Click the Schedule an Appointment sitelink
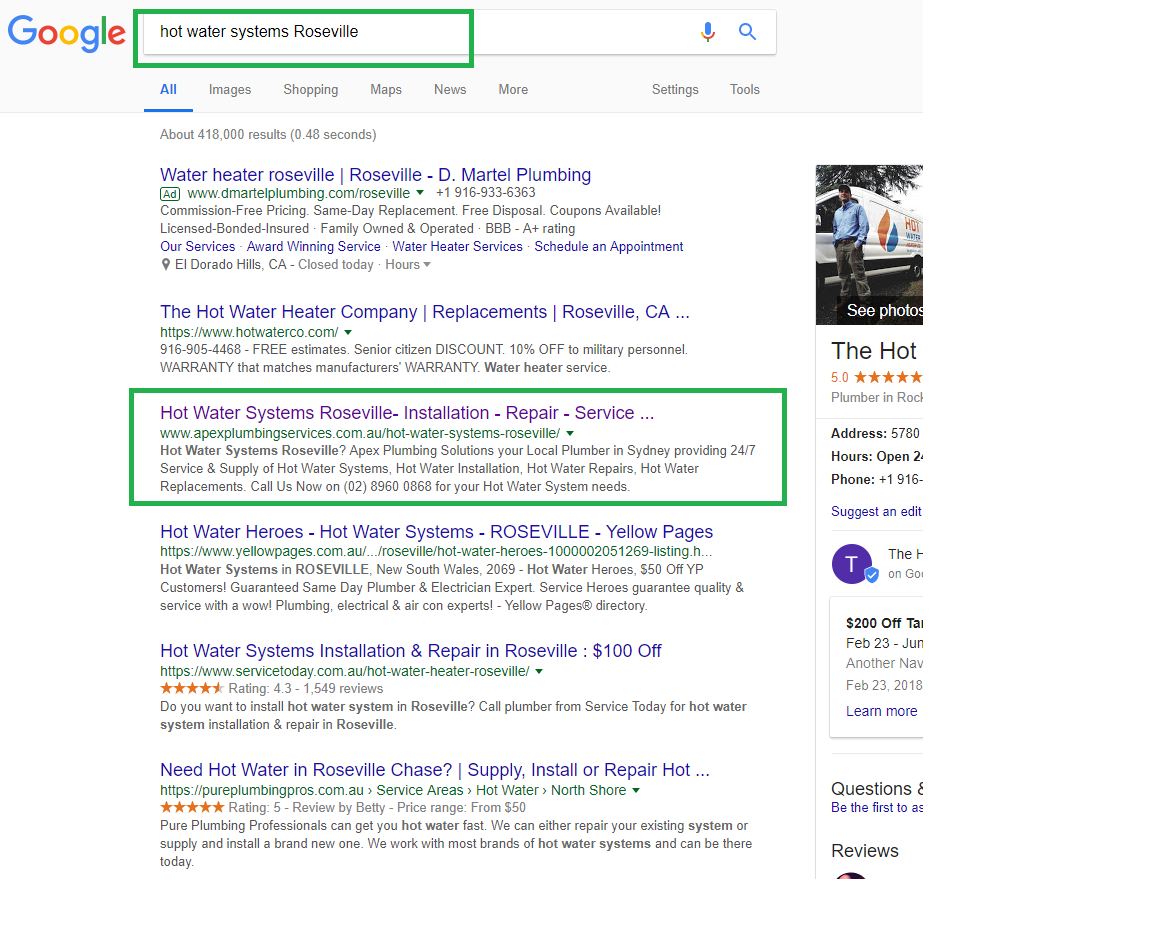The image size is (1156, 938). [609, 246]
